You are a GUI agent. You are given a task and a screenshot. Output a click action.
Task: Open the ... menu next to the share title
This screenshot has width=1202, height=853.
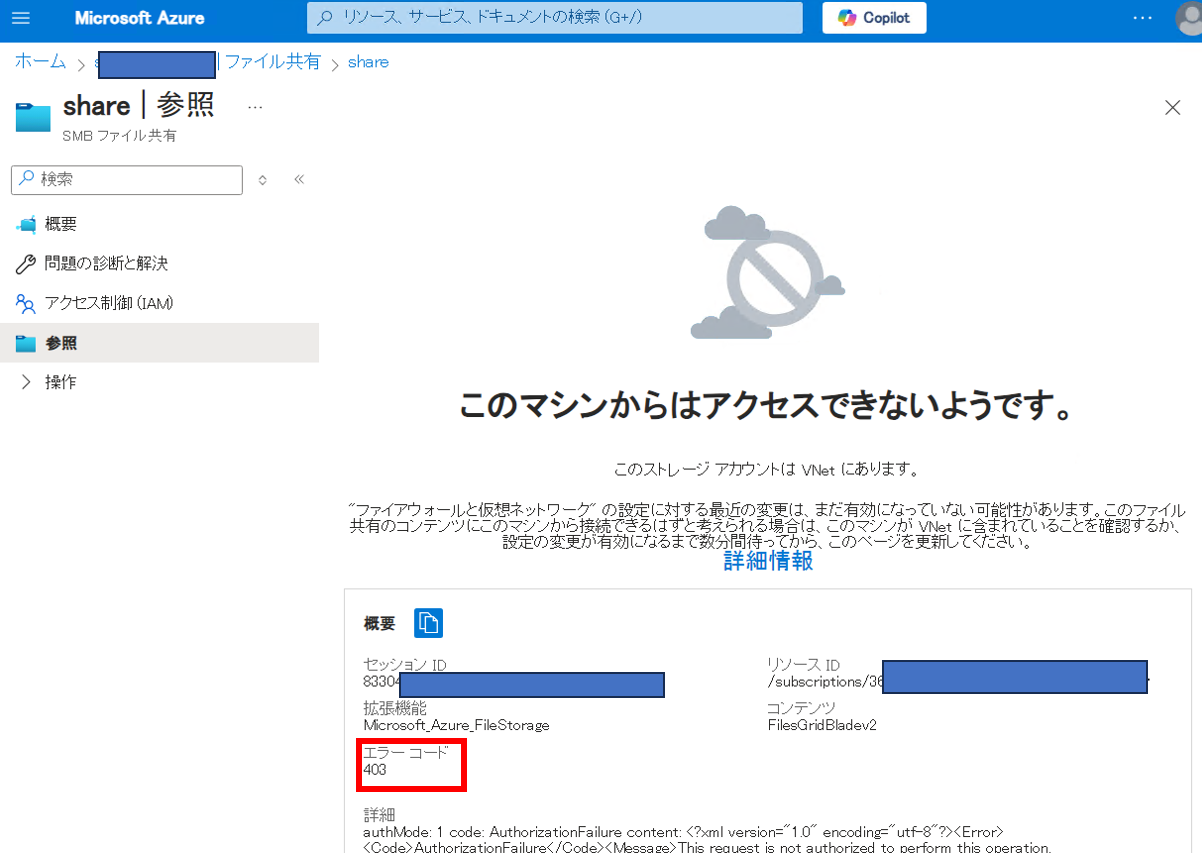click(254, 105)
